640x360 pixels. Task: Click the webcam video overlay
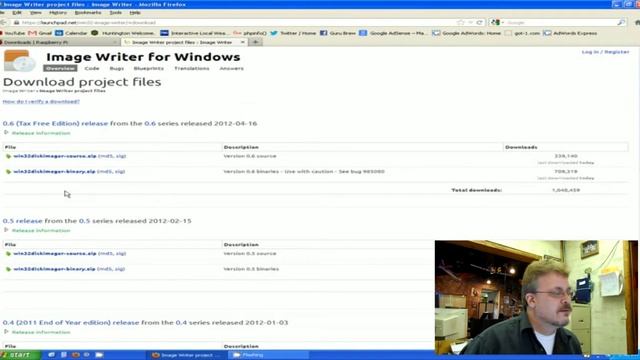(536, 297)
